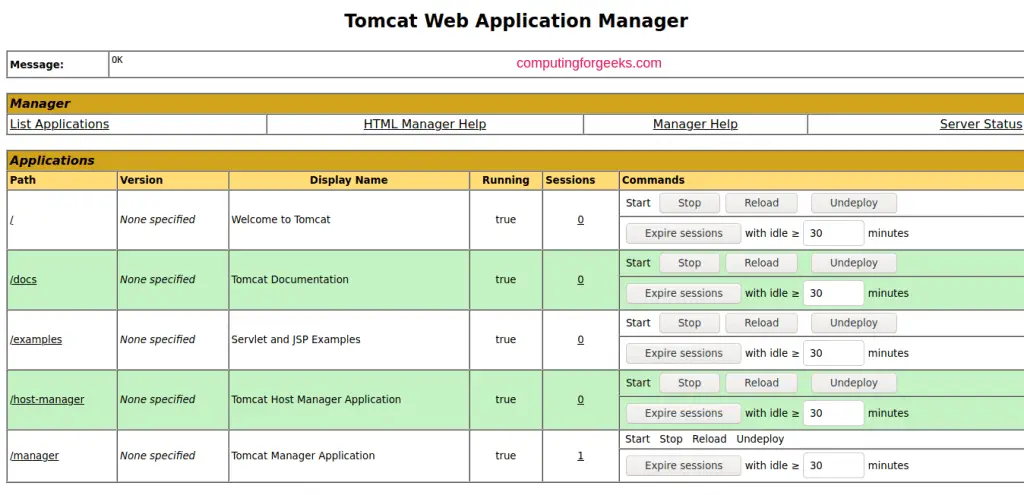1024x495 pixels.
Task: Click the 'Version' column header
Action: (x=141, y=180)
